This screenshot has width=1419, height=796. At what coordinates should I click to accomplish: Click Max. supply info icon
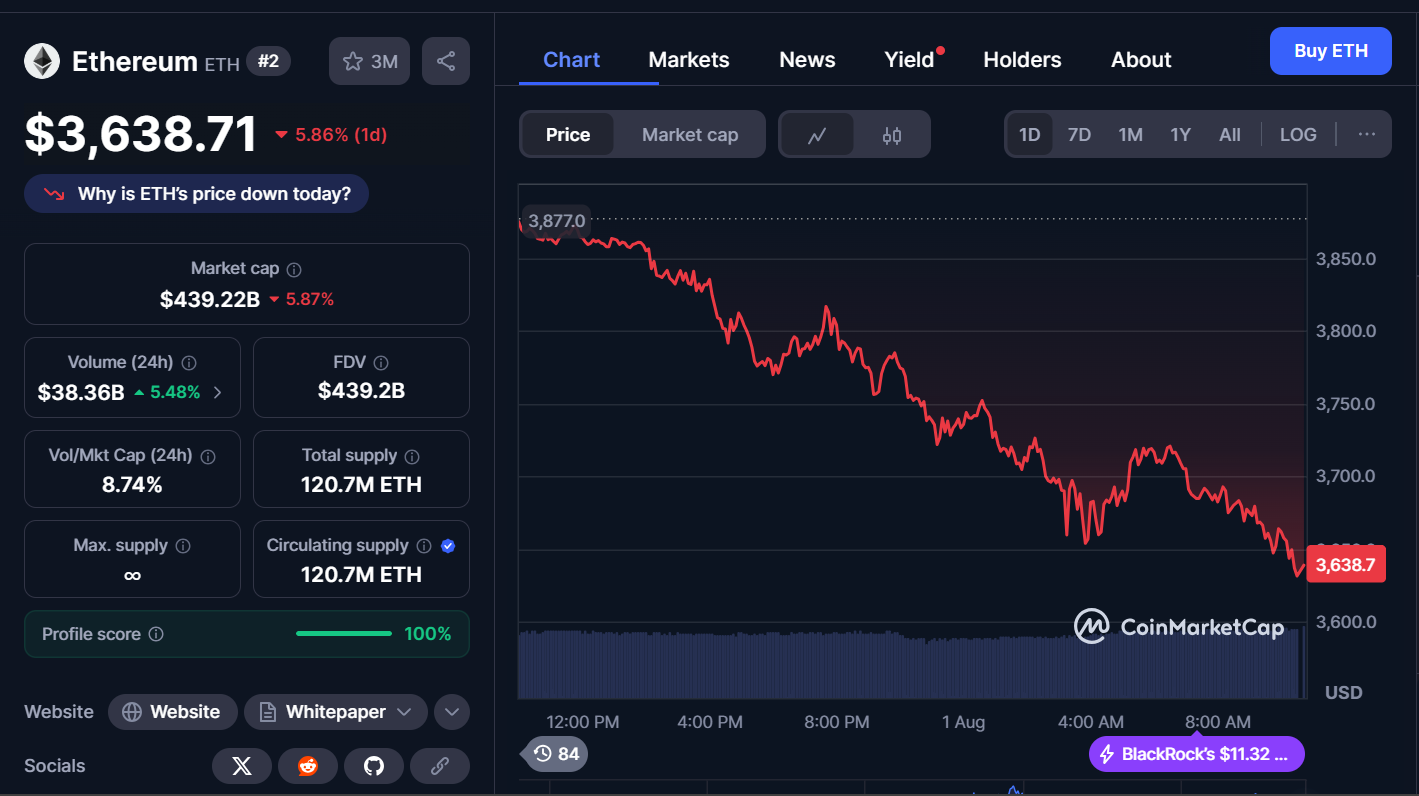click(x=183, y=546)
